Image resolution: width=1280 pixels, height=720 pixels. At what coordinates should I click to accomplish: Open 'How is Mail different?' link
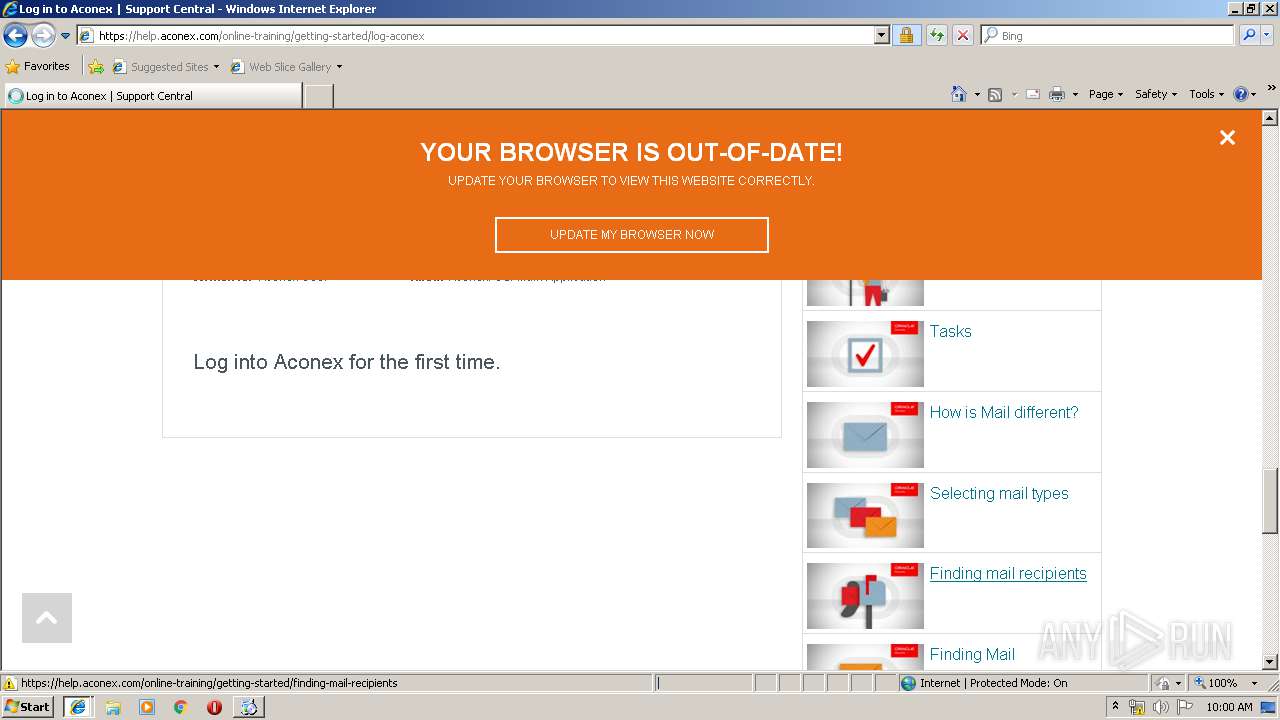[1004, 412]
